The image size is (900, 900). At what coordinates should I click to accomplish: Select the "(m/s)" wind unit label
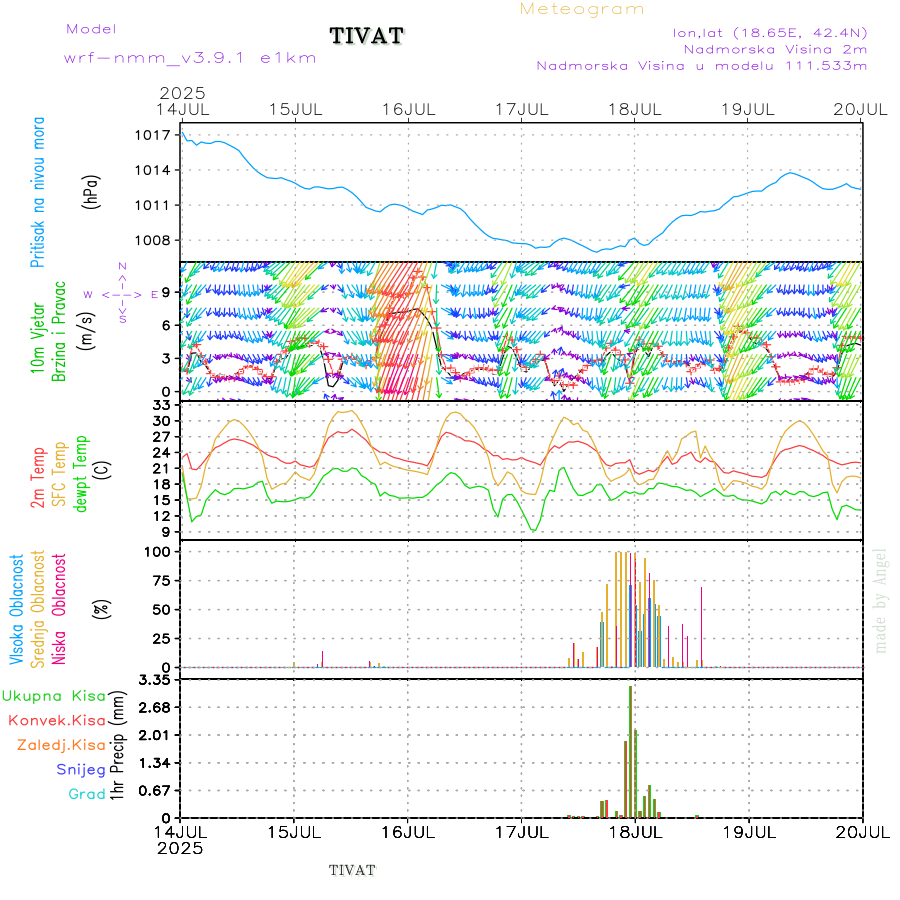click(x=87, y=331)
